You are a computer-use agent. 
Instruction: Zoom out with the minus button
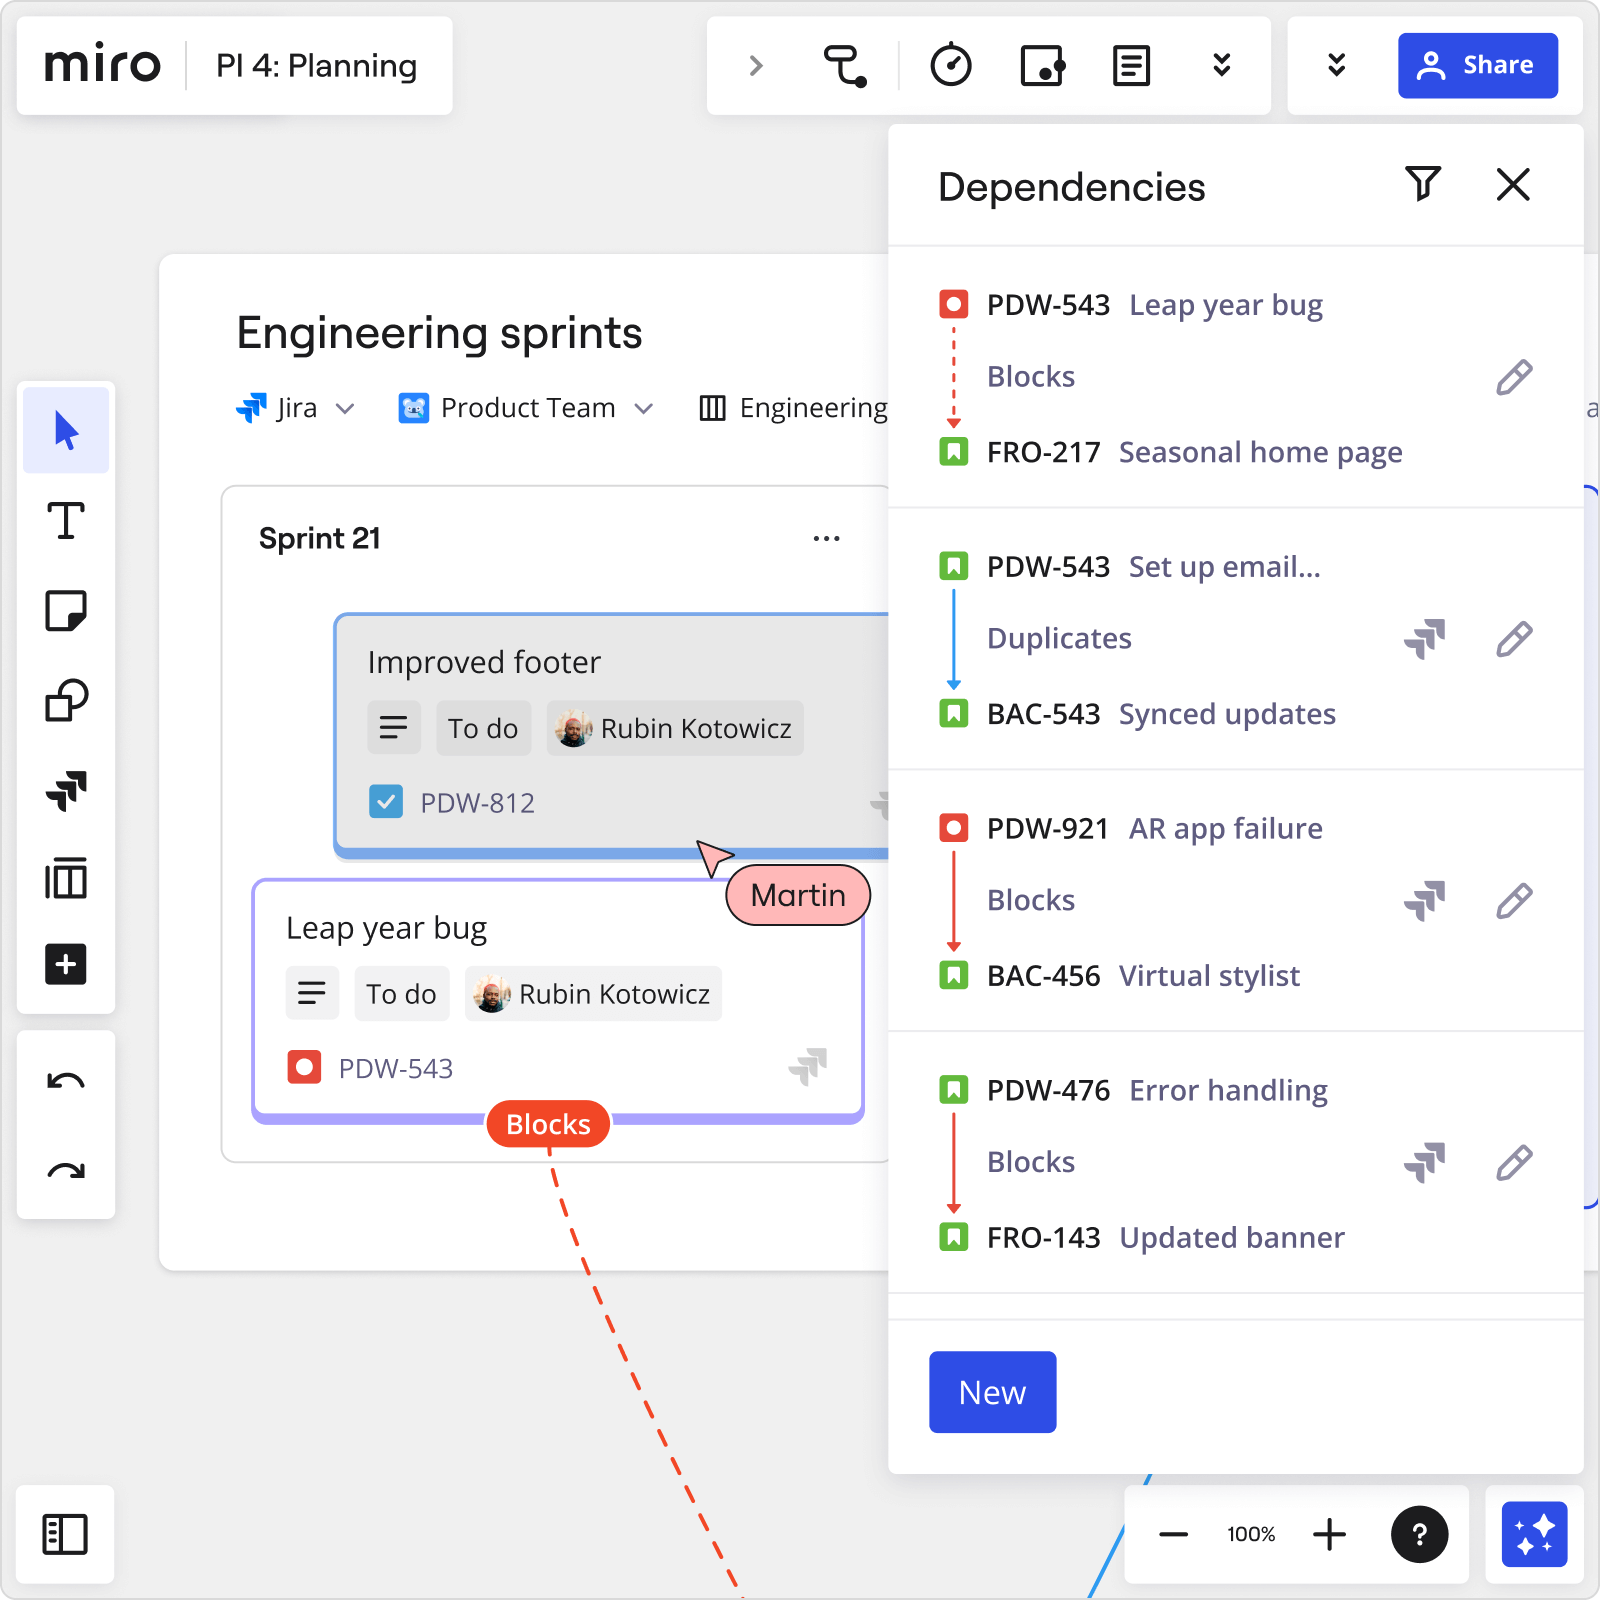tap(1173, 1534)
